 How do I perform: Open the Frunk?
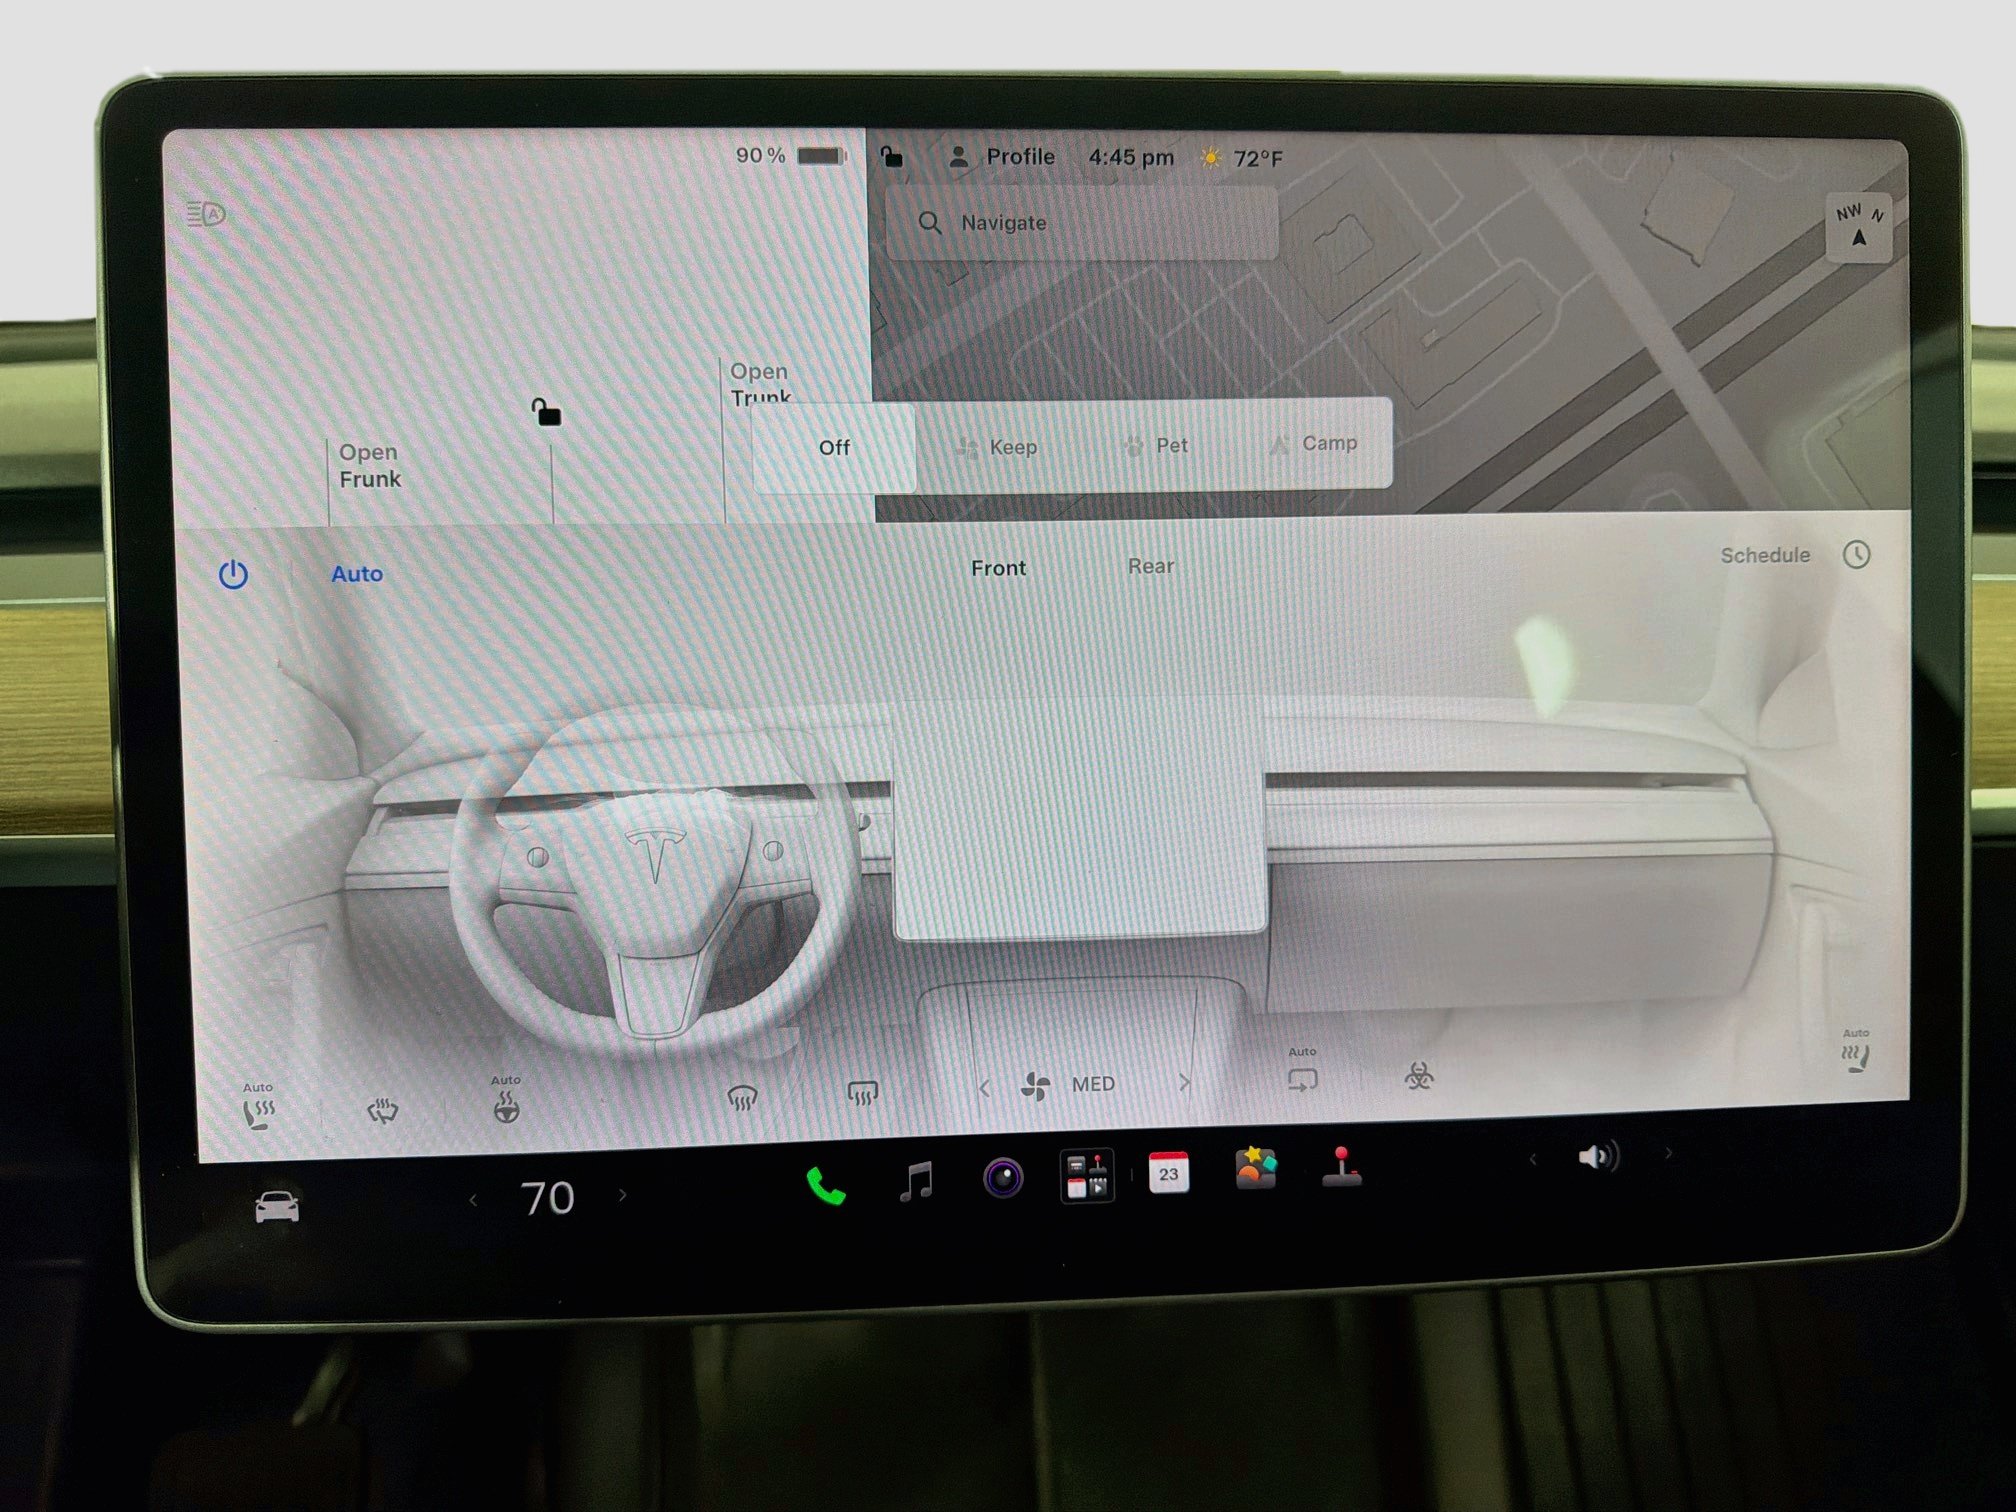369,465
